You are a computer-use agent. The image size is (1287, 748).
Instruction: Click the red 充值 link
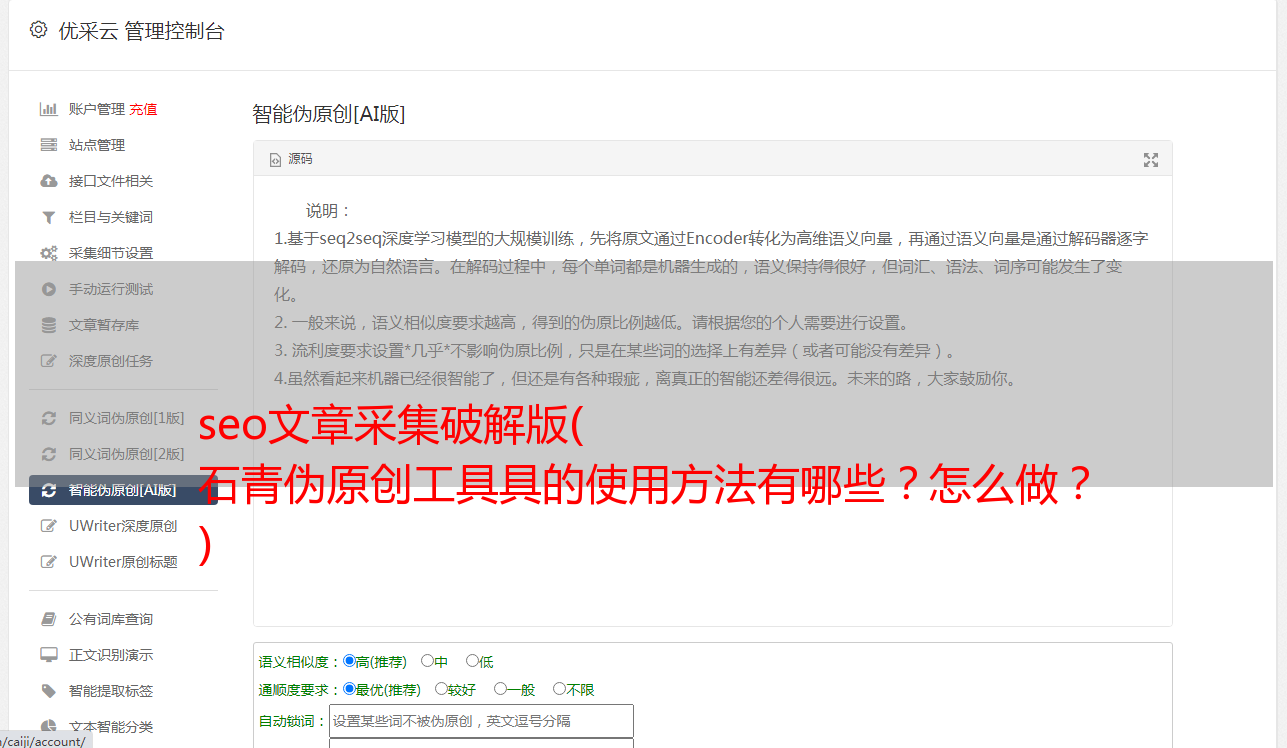(143, 109)
